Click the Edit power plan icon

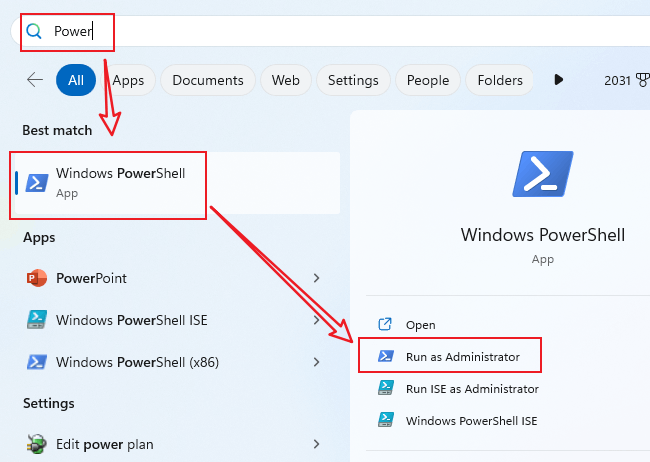pos(37,444)
